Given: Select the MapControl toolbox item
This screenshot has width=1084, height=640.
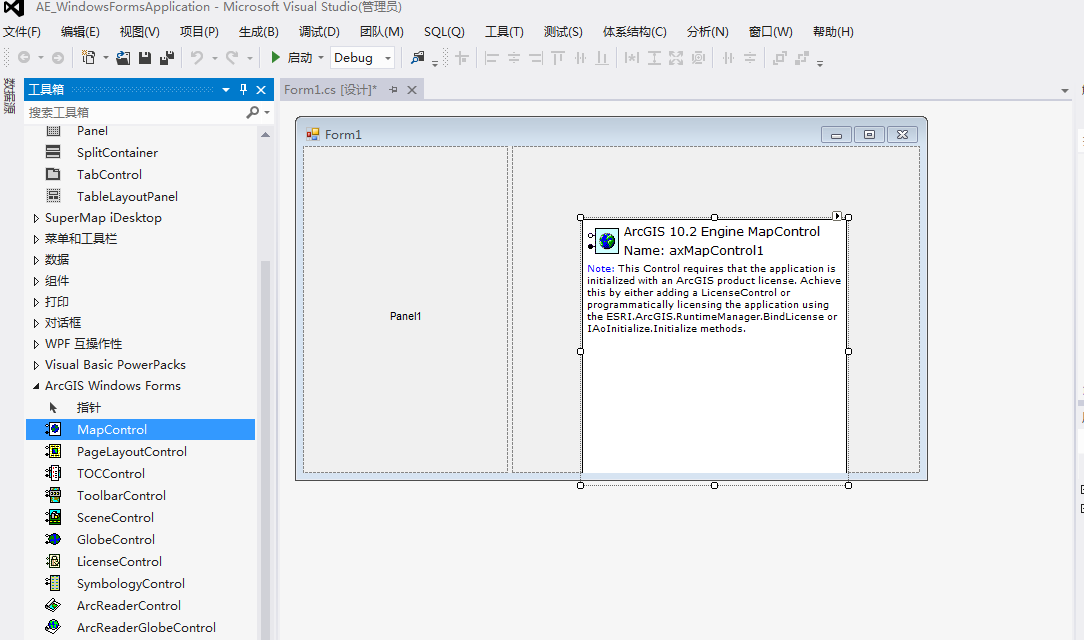Looking at the screenshot, I should click(140, 430).
